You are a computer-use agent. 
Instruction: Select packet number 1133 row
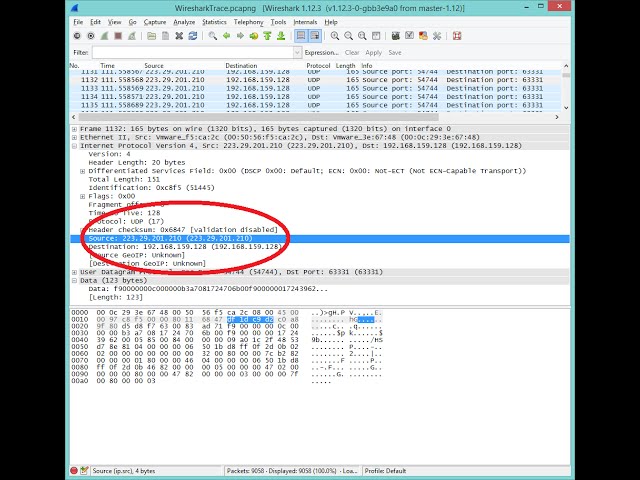(316, 89)
